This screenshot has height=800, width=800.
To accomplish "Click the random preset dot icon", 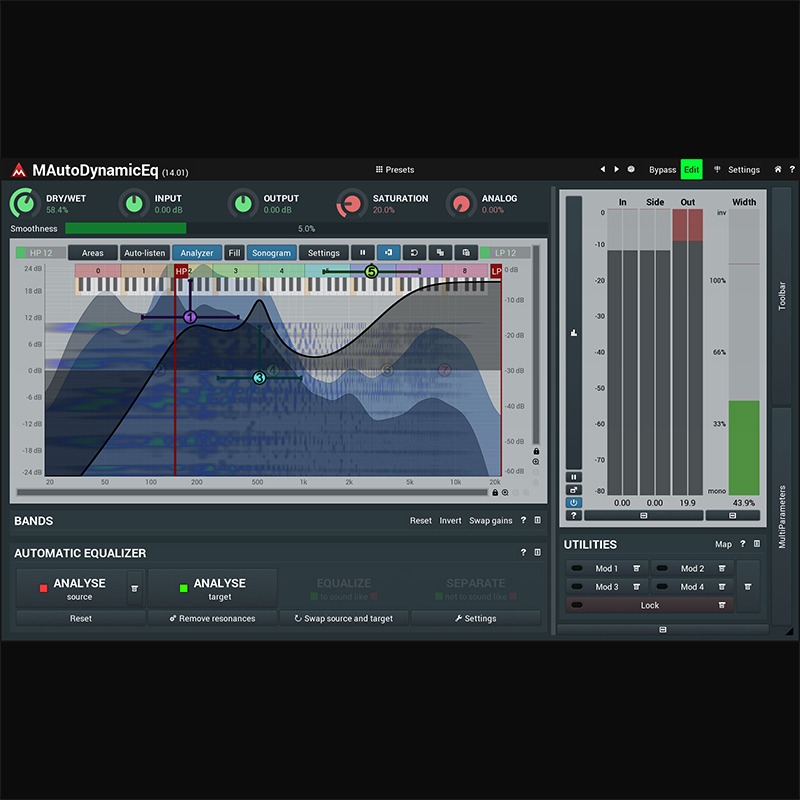I will tap(631, 169).
